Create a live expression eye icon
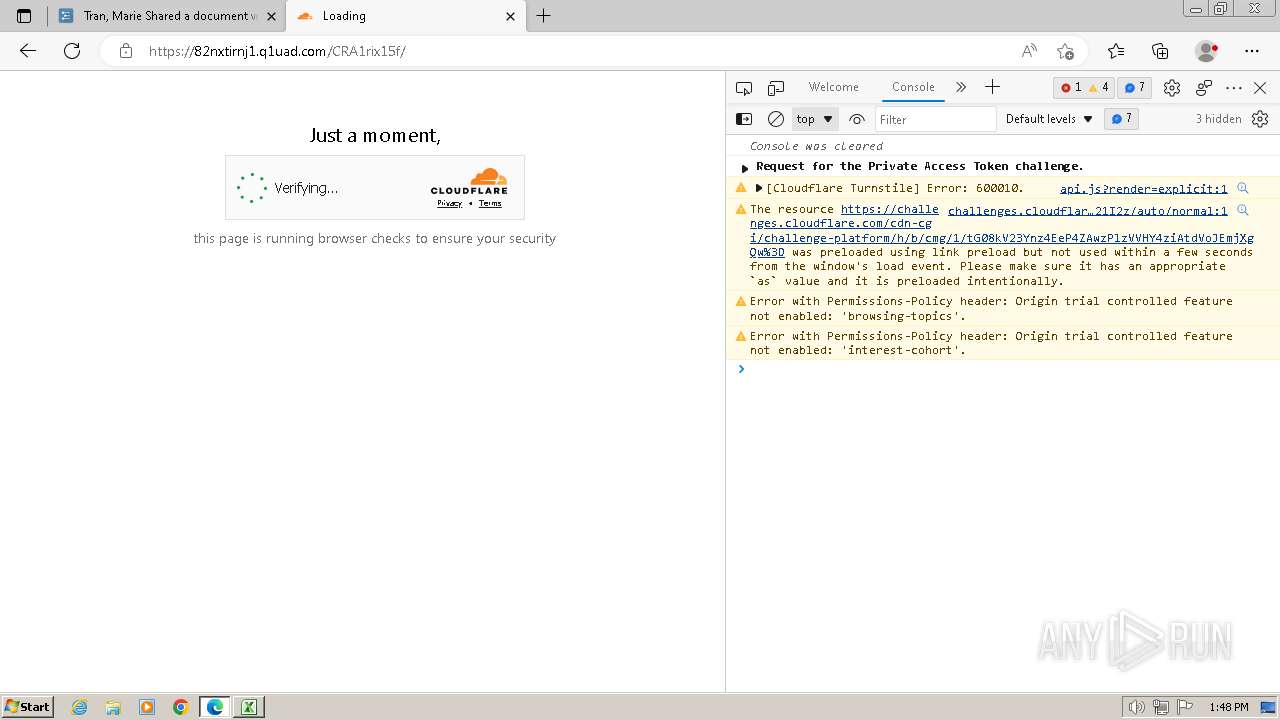 (857, 119)
